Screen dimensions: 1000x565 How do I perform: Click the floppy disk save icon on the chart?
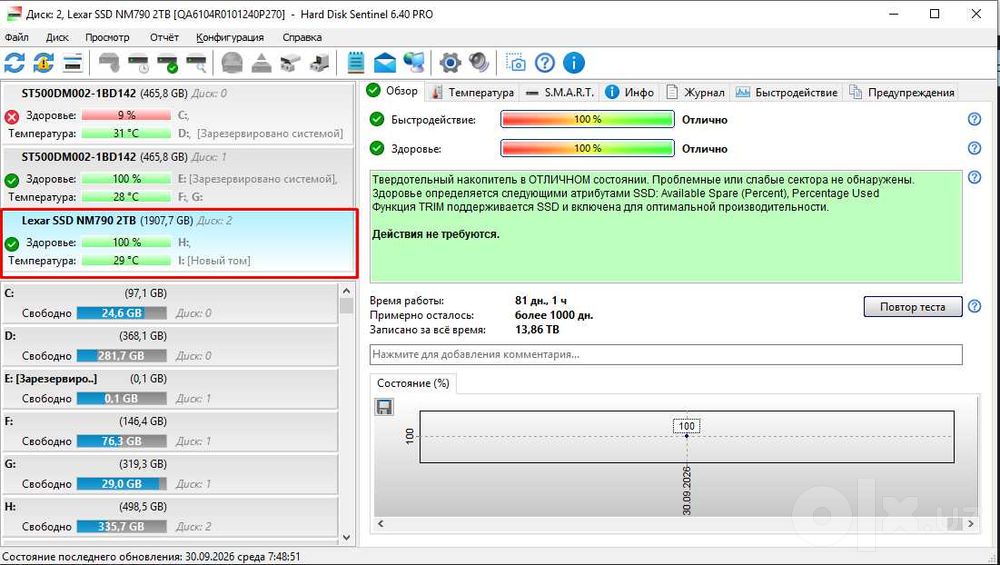385,407
